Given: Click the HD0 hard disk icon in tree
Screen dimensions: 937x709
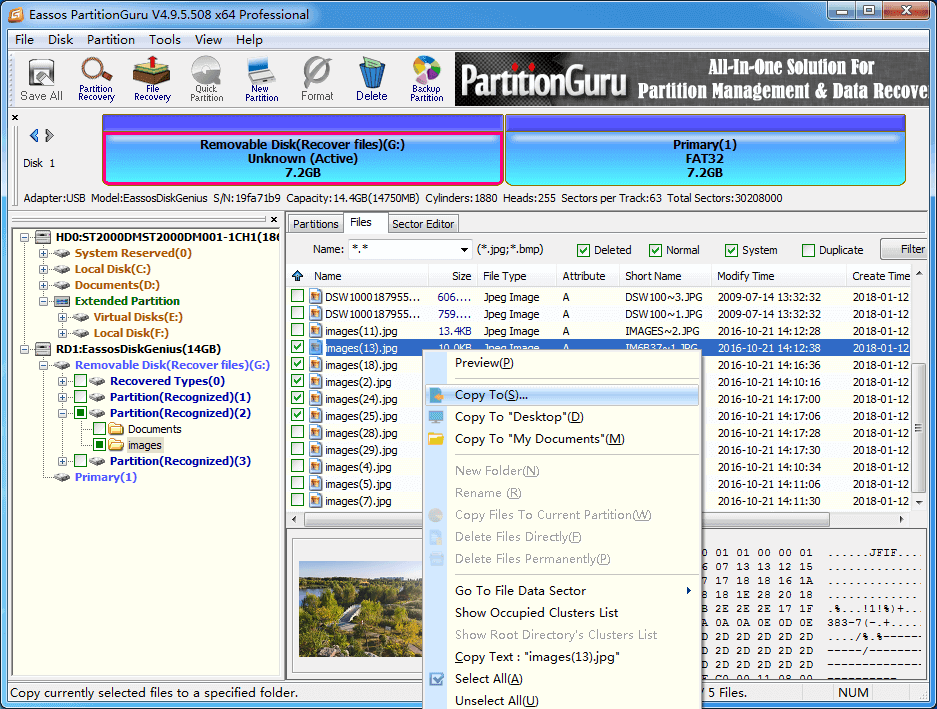Looking at the screenshot, I should (x=42, y=237).
